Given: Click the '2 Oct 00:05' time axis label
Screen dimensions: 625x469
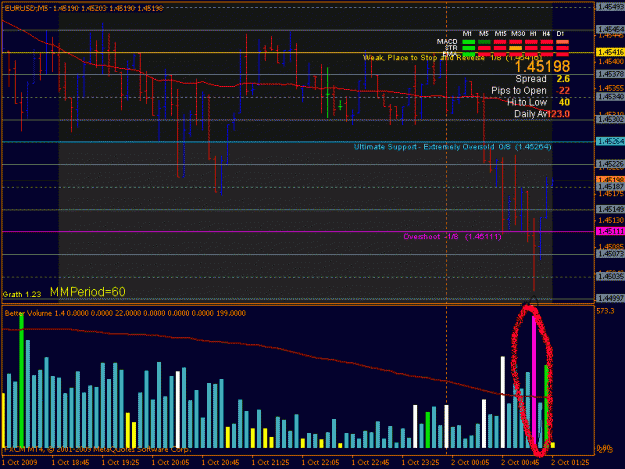Looking at the screenshot, I should coord(471,463).
